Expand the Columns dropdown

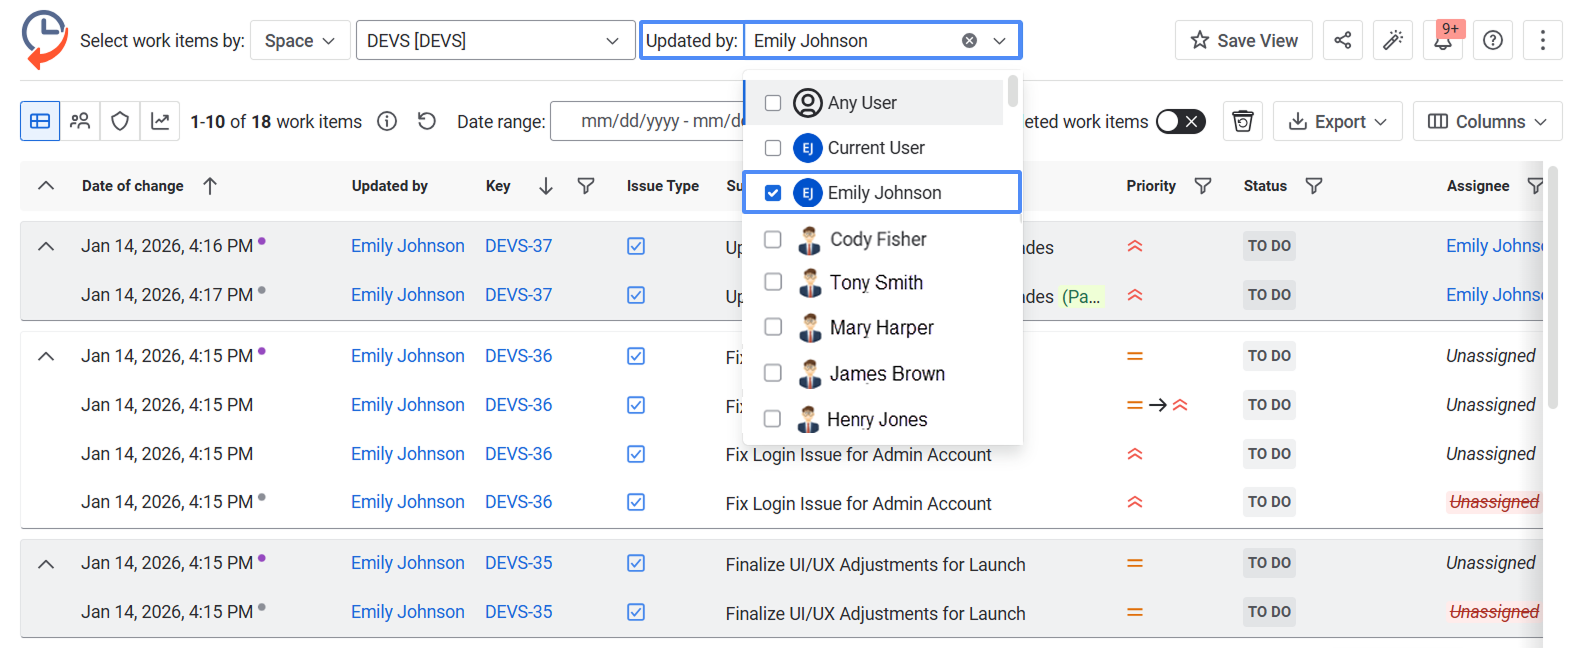(1486, 122)
